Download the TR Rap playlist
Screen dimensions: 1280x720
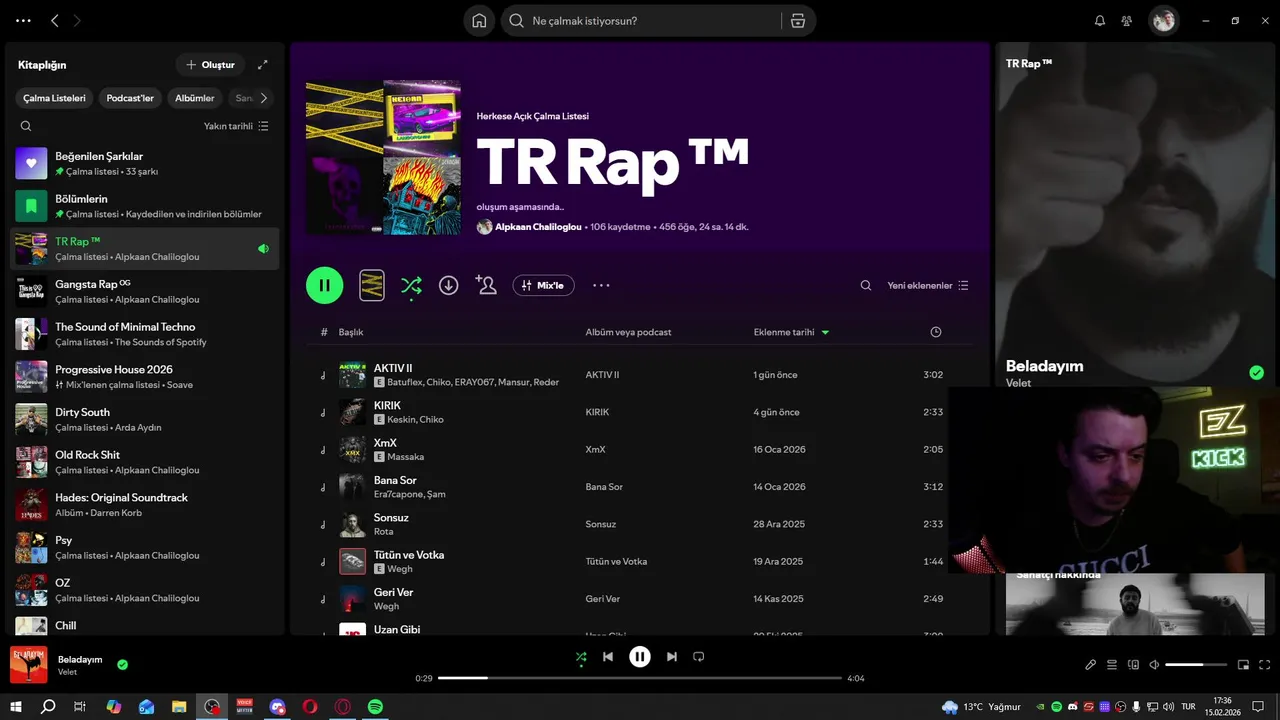[x=449, y=285]
